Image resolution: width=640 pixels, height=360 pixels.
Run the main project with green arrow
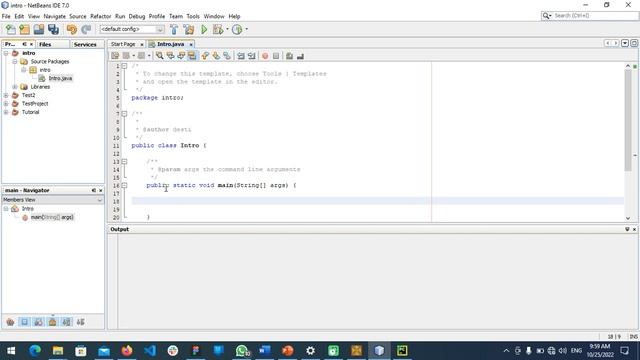tap(204, 29)
